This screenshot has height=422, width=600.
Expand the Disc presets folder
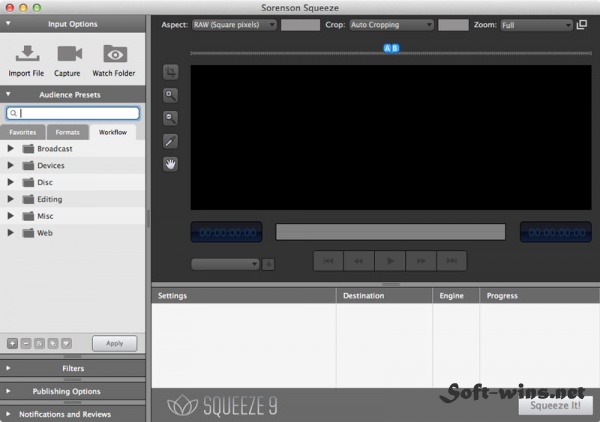(x=11, y=182)
